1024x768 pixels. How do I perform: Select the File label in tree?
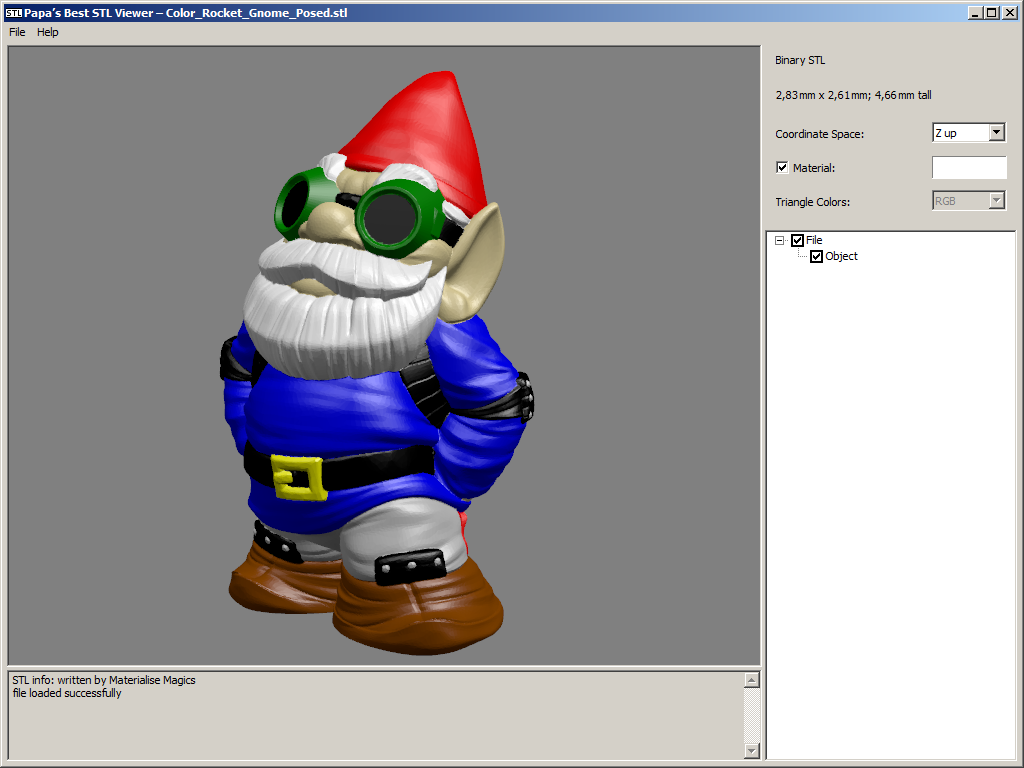(814, 240)
